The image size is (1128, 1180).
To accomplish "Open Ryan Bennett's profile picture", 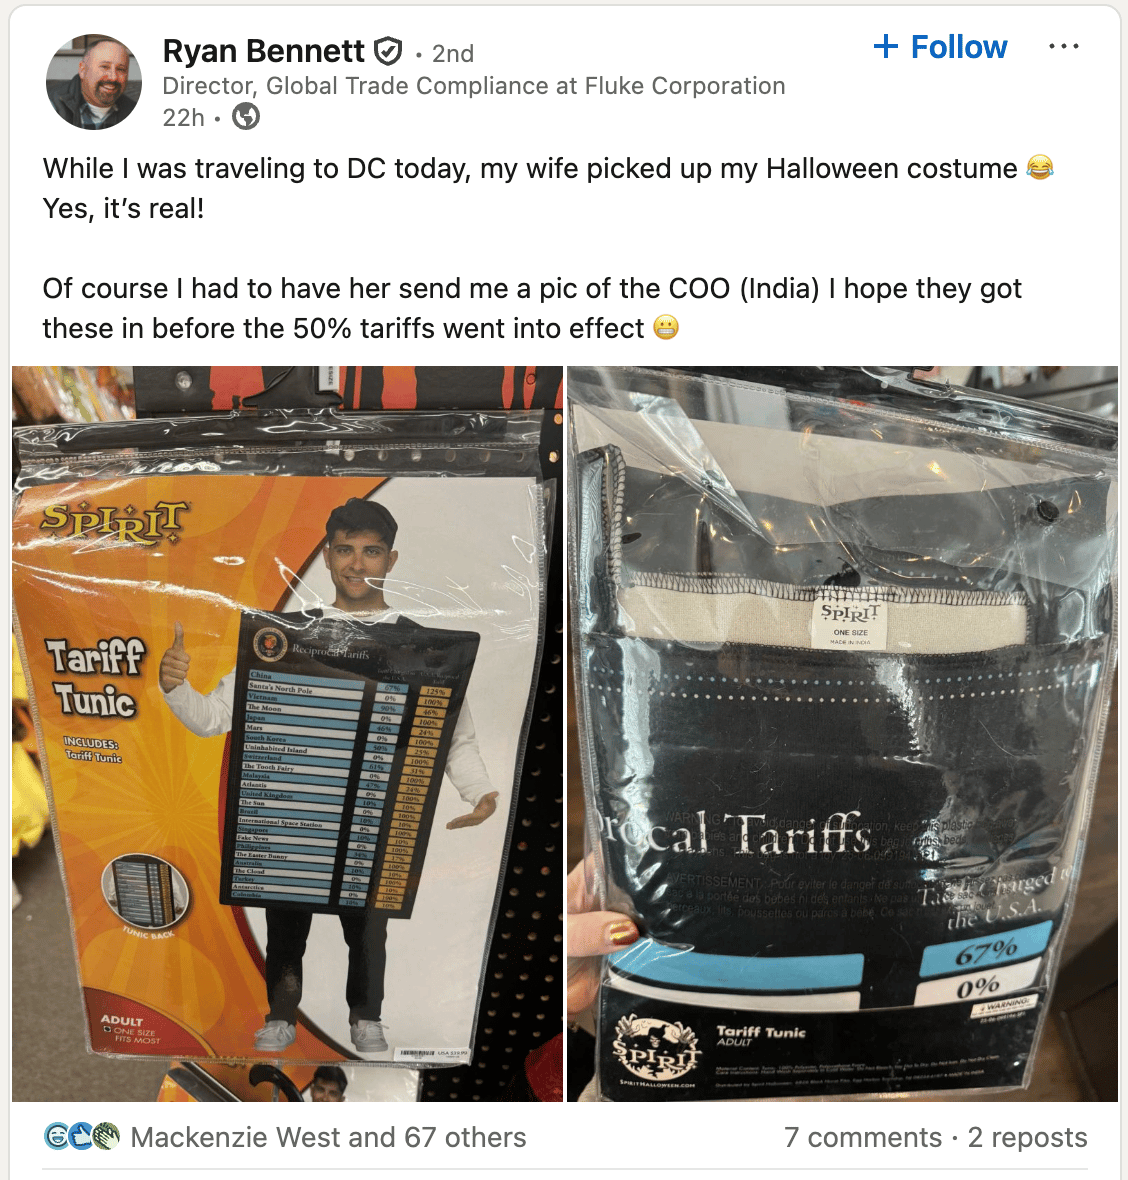I will [94, 82].
